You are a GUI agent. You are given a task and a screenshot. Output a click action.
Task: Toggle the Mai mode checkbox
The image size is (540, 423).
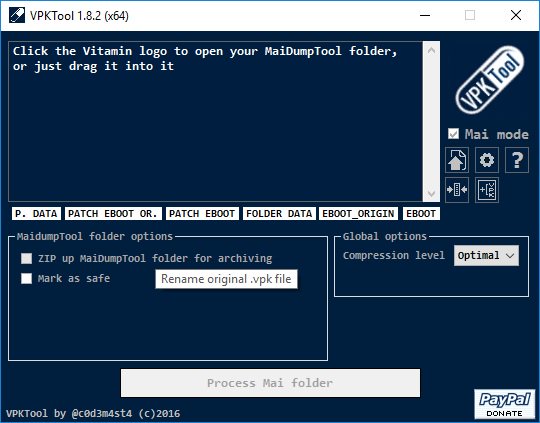click(453, 134)
